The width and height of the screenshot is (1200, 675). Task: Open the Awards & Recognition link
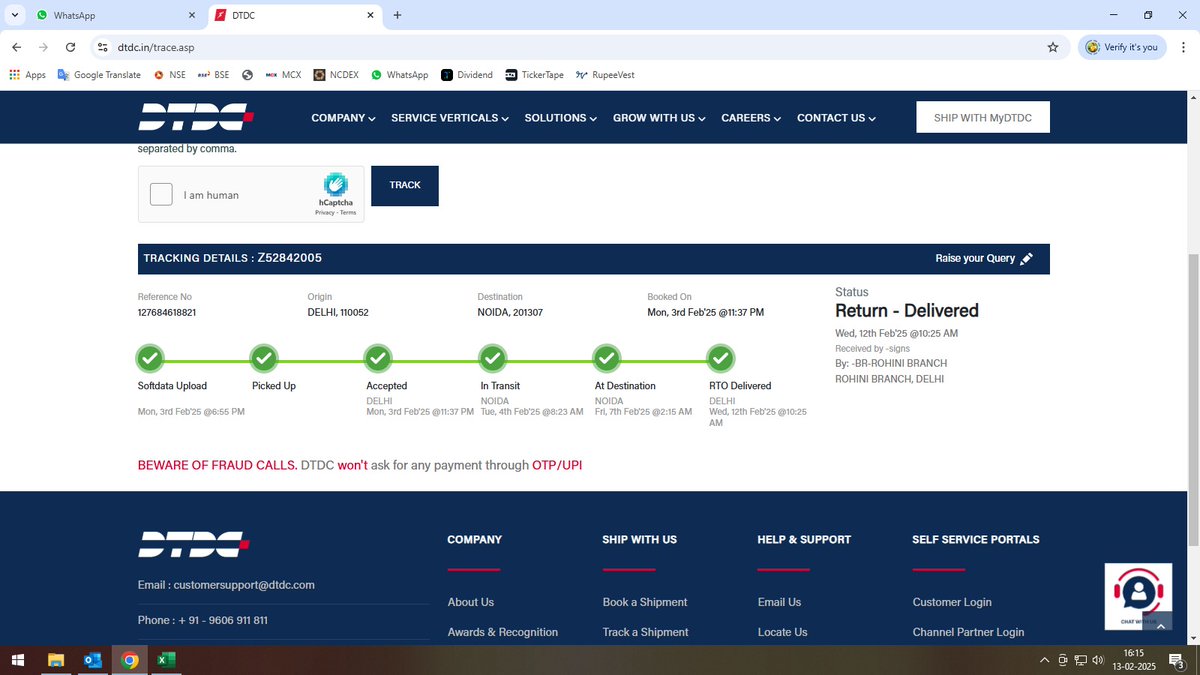[503, 632]
